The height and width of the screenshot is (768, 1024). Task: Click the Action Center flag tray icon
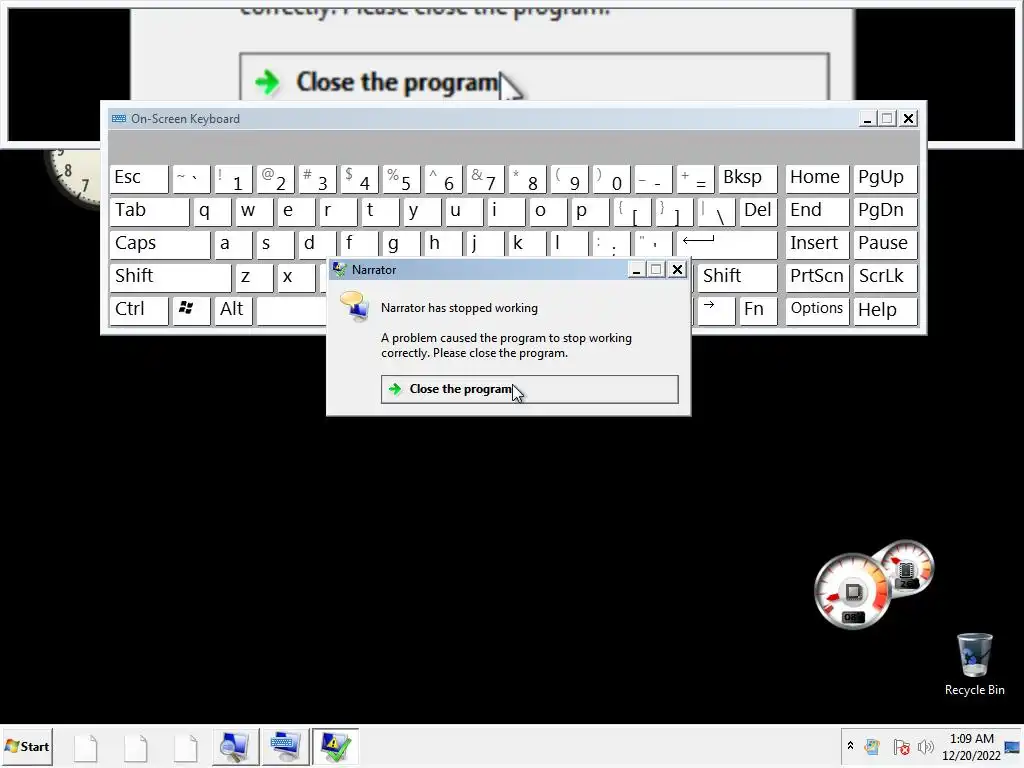click(901, 746)
